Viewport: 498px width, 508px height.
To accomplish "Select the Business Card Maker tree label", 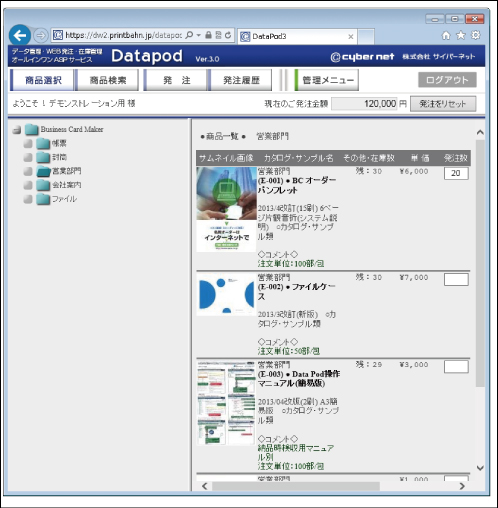I will (72, 129).
